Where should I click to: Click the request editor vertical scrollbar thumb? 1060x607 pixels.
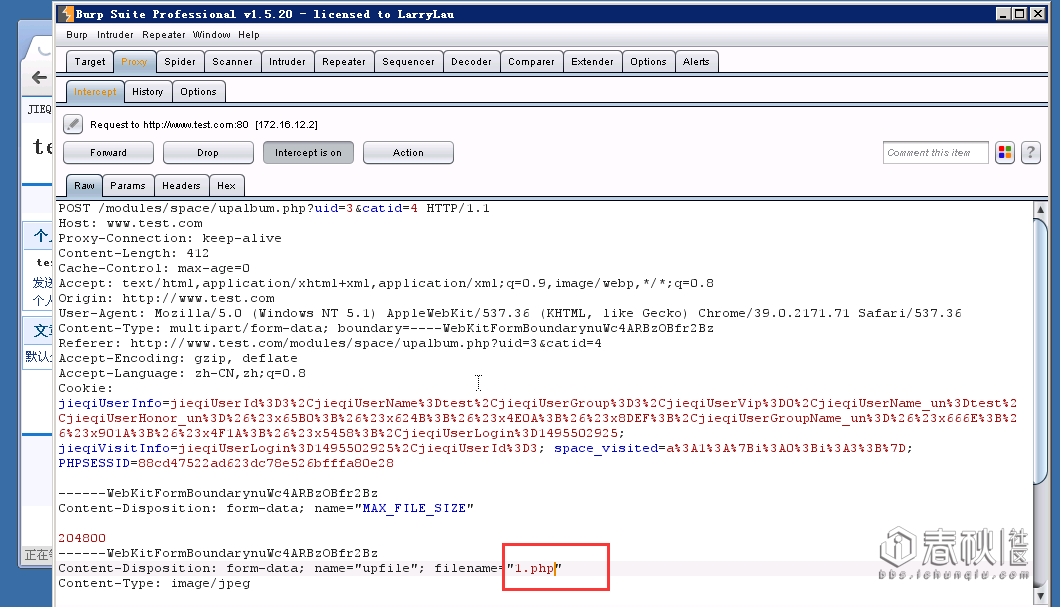[1040, 350]
